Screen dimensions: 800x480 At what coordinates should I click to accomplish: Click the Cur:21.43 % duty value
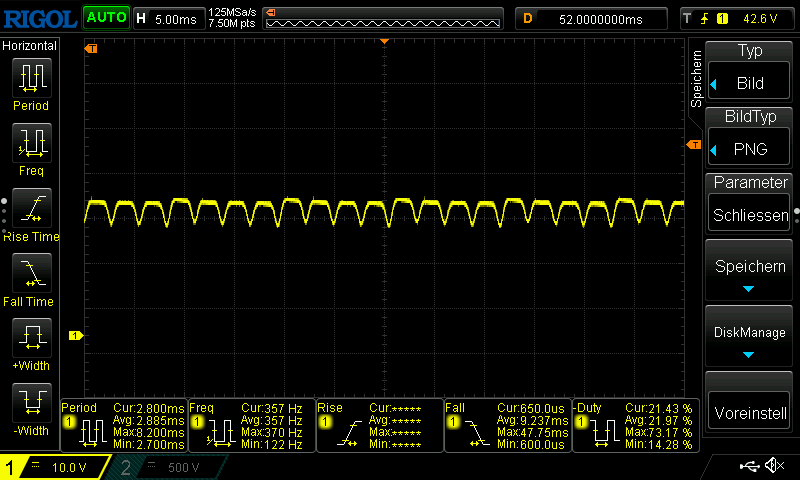(659, 409)
